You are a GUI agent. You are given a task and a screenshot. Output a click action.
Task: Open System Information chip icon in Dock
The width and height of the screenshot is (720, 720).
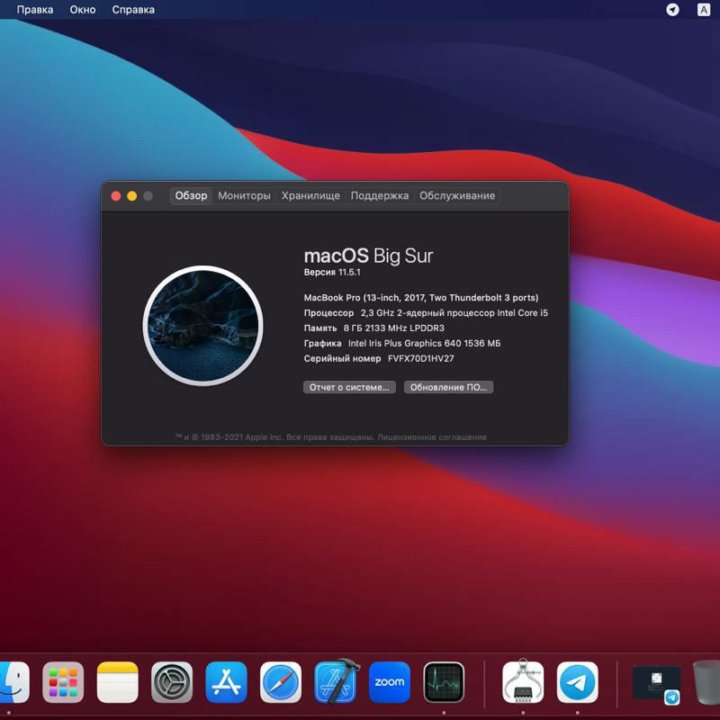coord(523,681)
